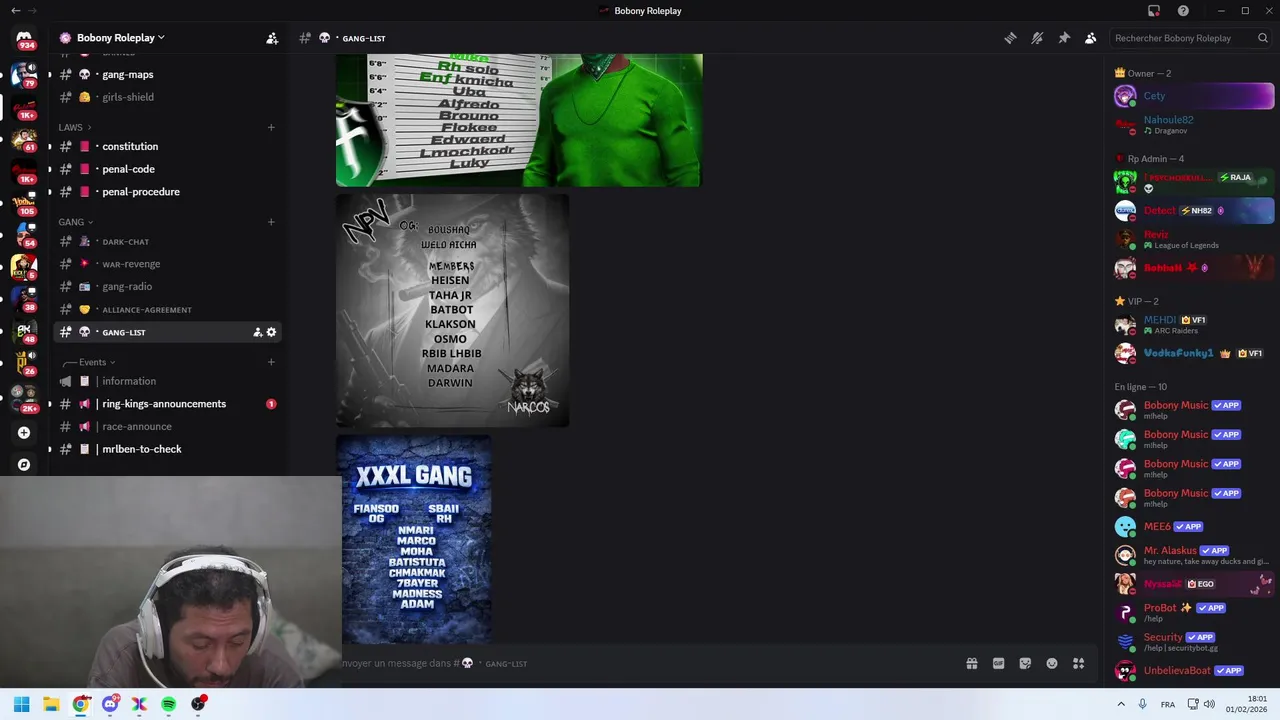Open member Detect's profile
This screenshot has width=1280, height=720.
pos(1194,211)
